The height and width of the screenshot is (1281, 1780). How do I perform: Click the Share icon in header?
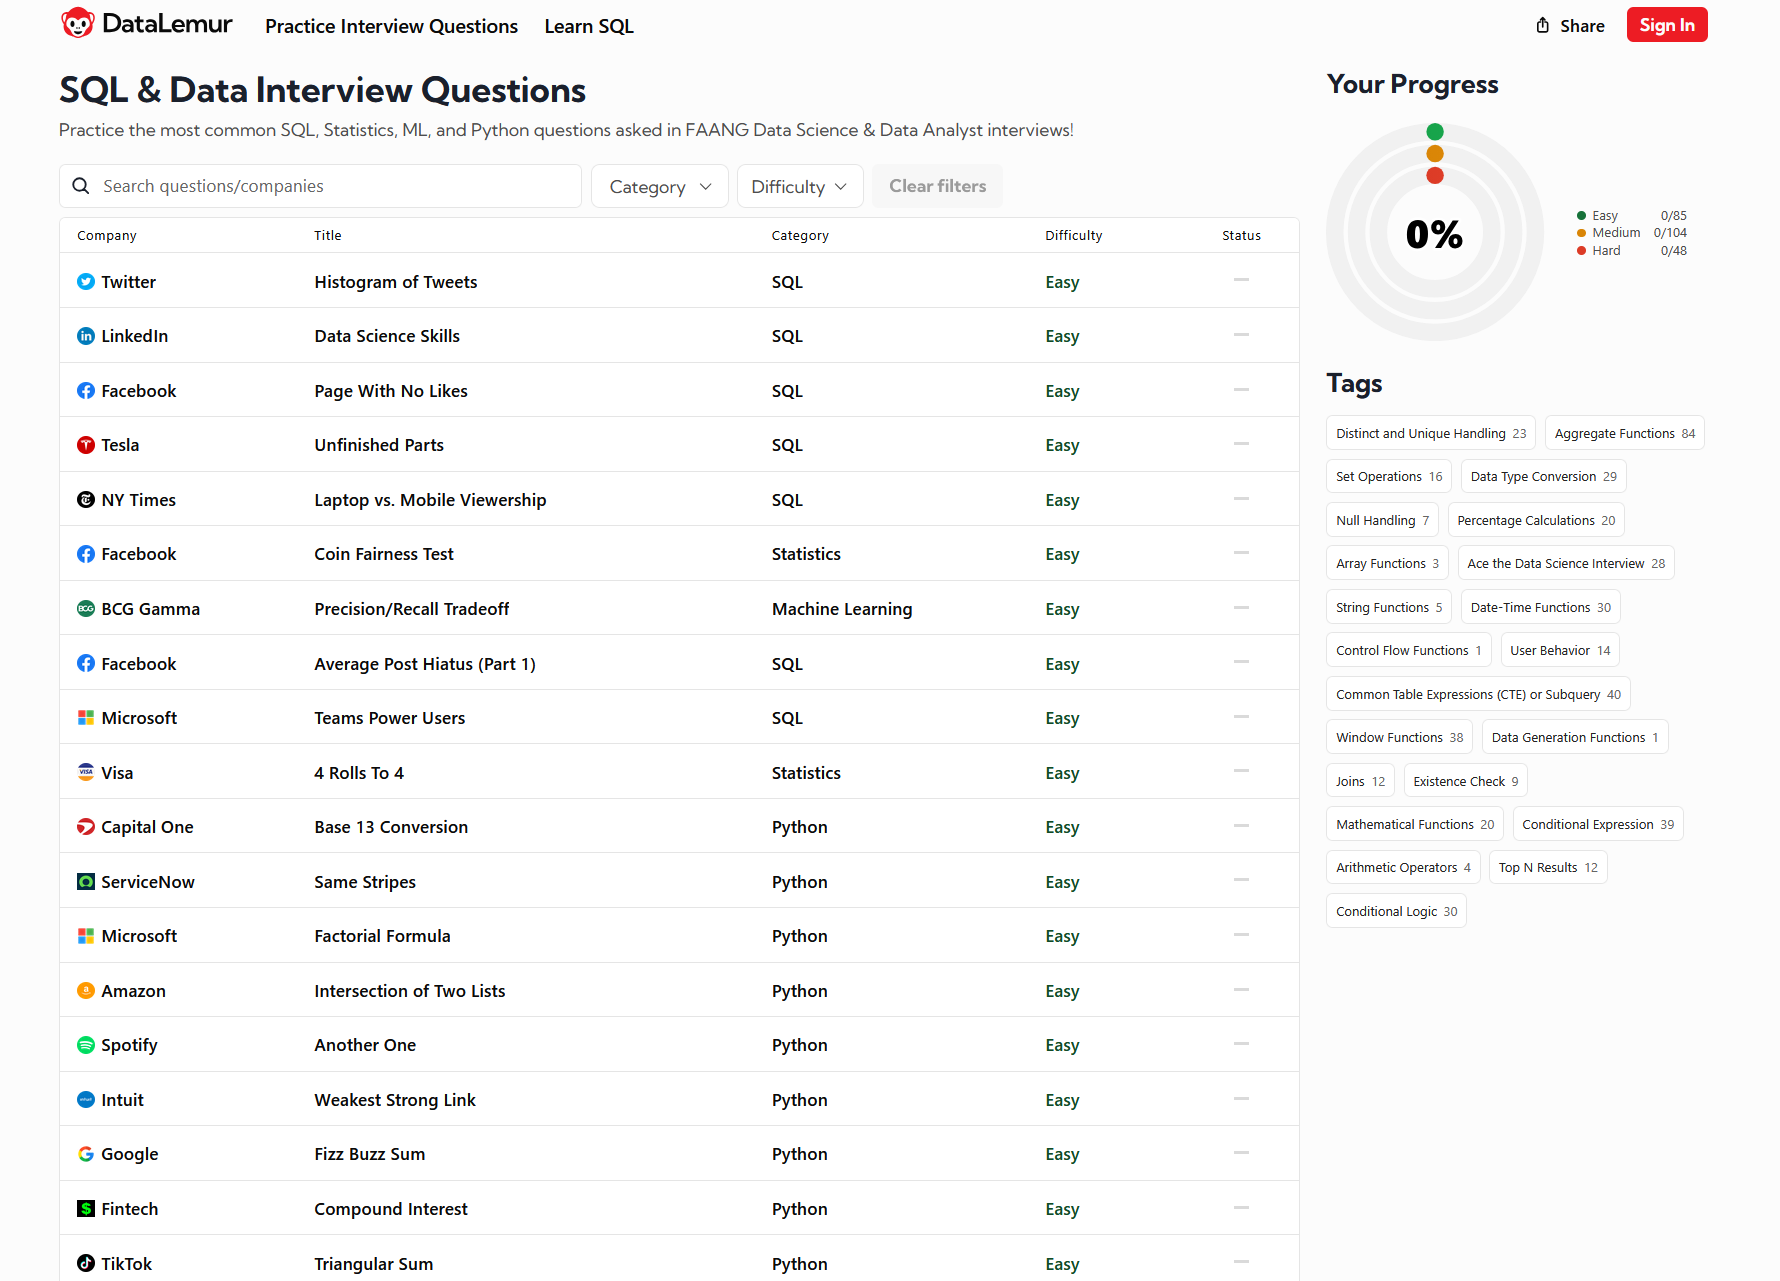tap(1543, 26)
